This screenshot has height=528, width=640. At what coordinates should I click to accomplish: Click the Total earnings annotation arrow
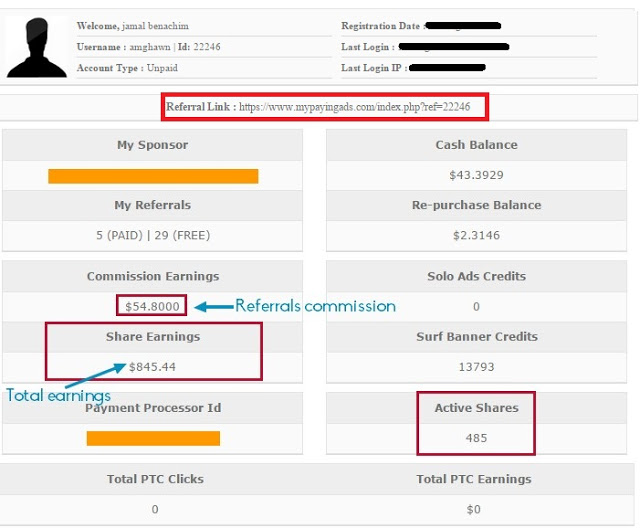(96, 375)
